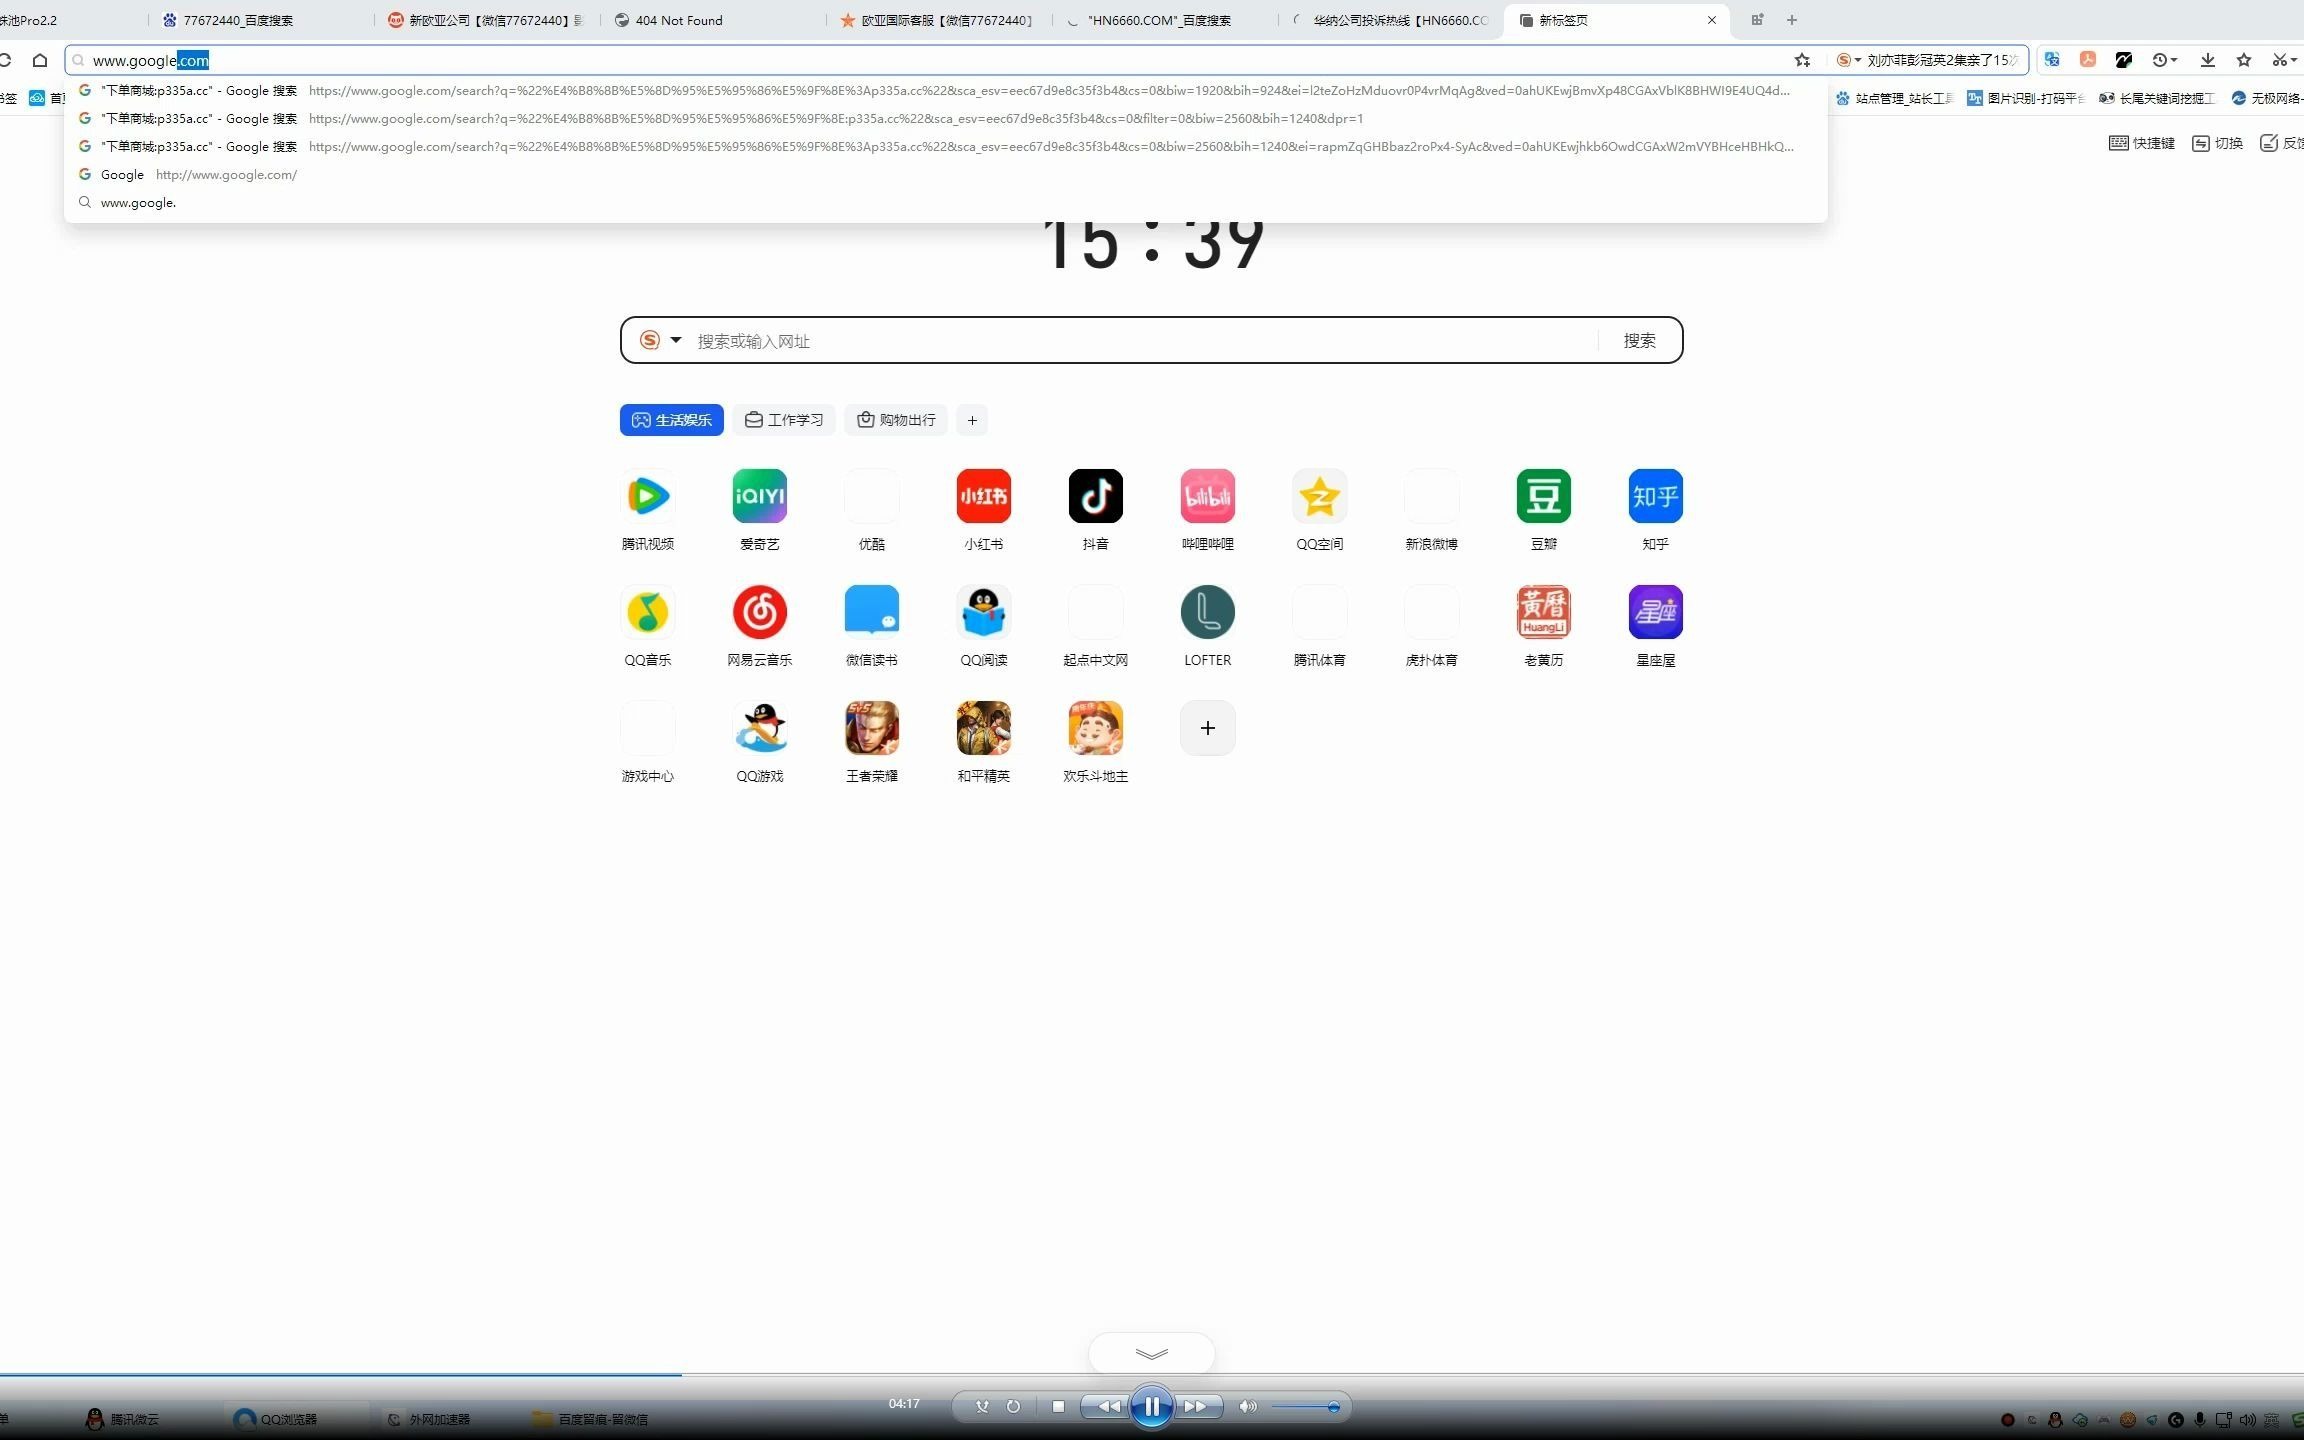2304x1440 pixels.
Task: Open the QQ阅读 shortcut
Action: 984,612
